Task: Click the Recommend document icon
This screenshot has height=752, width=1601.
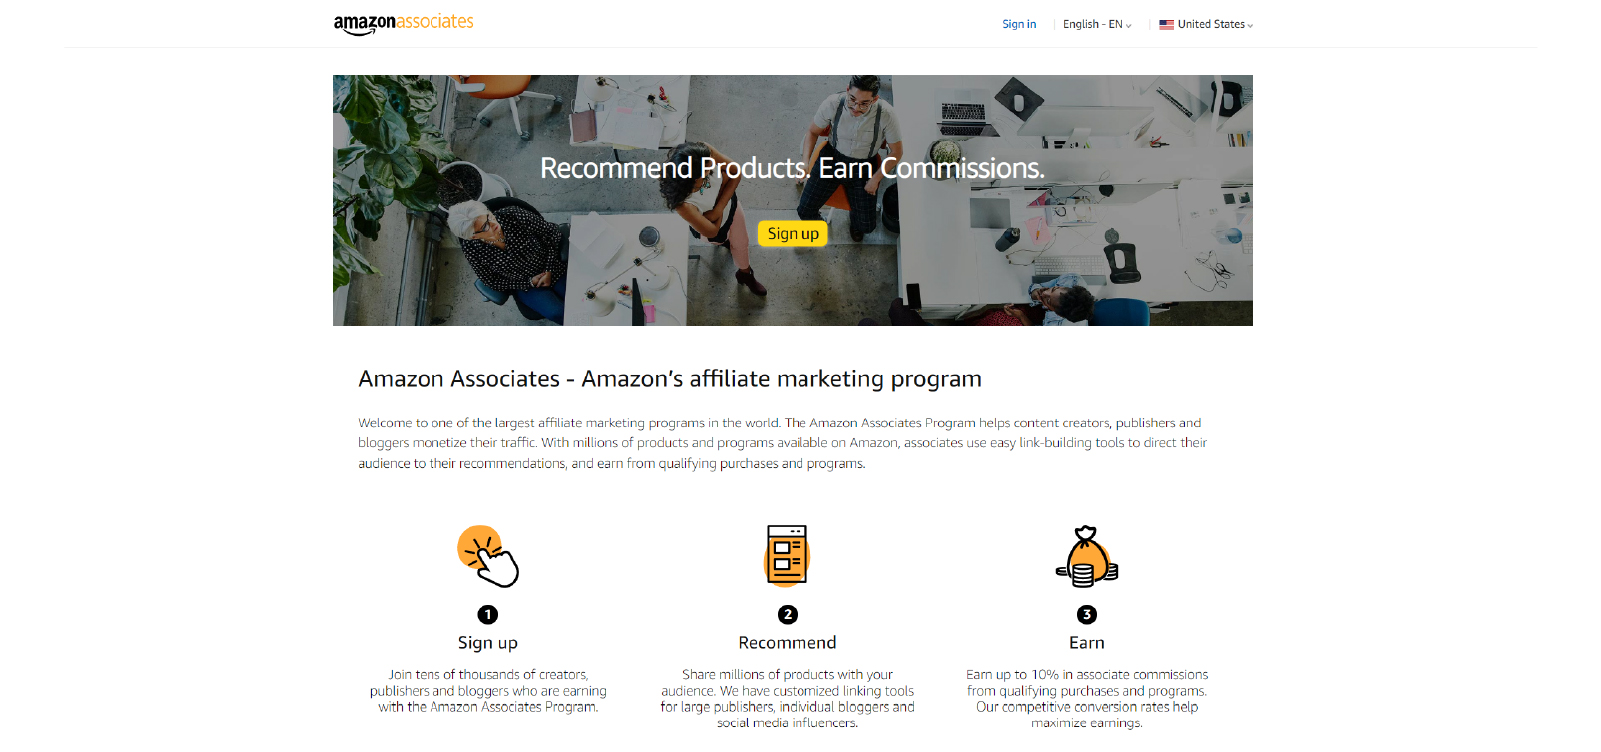Action: point(787,555)
